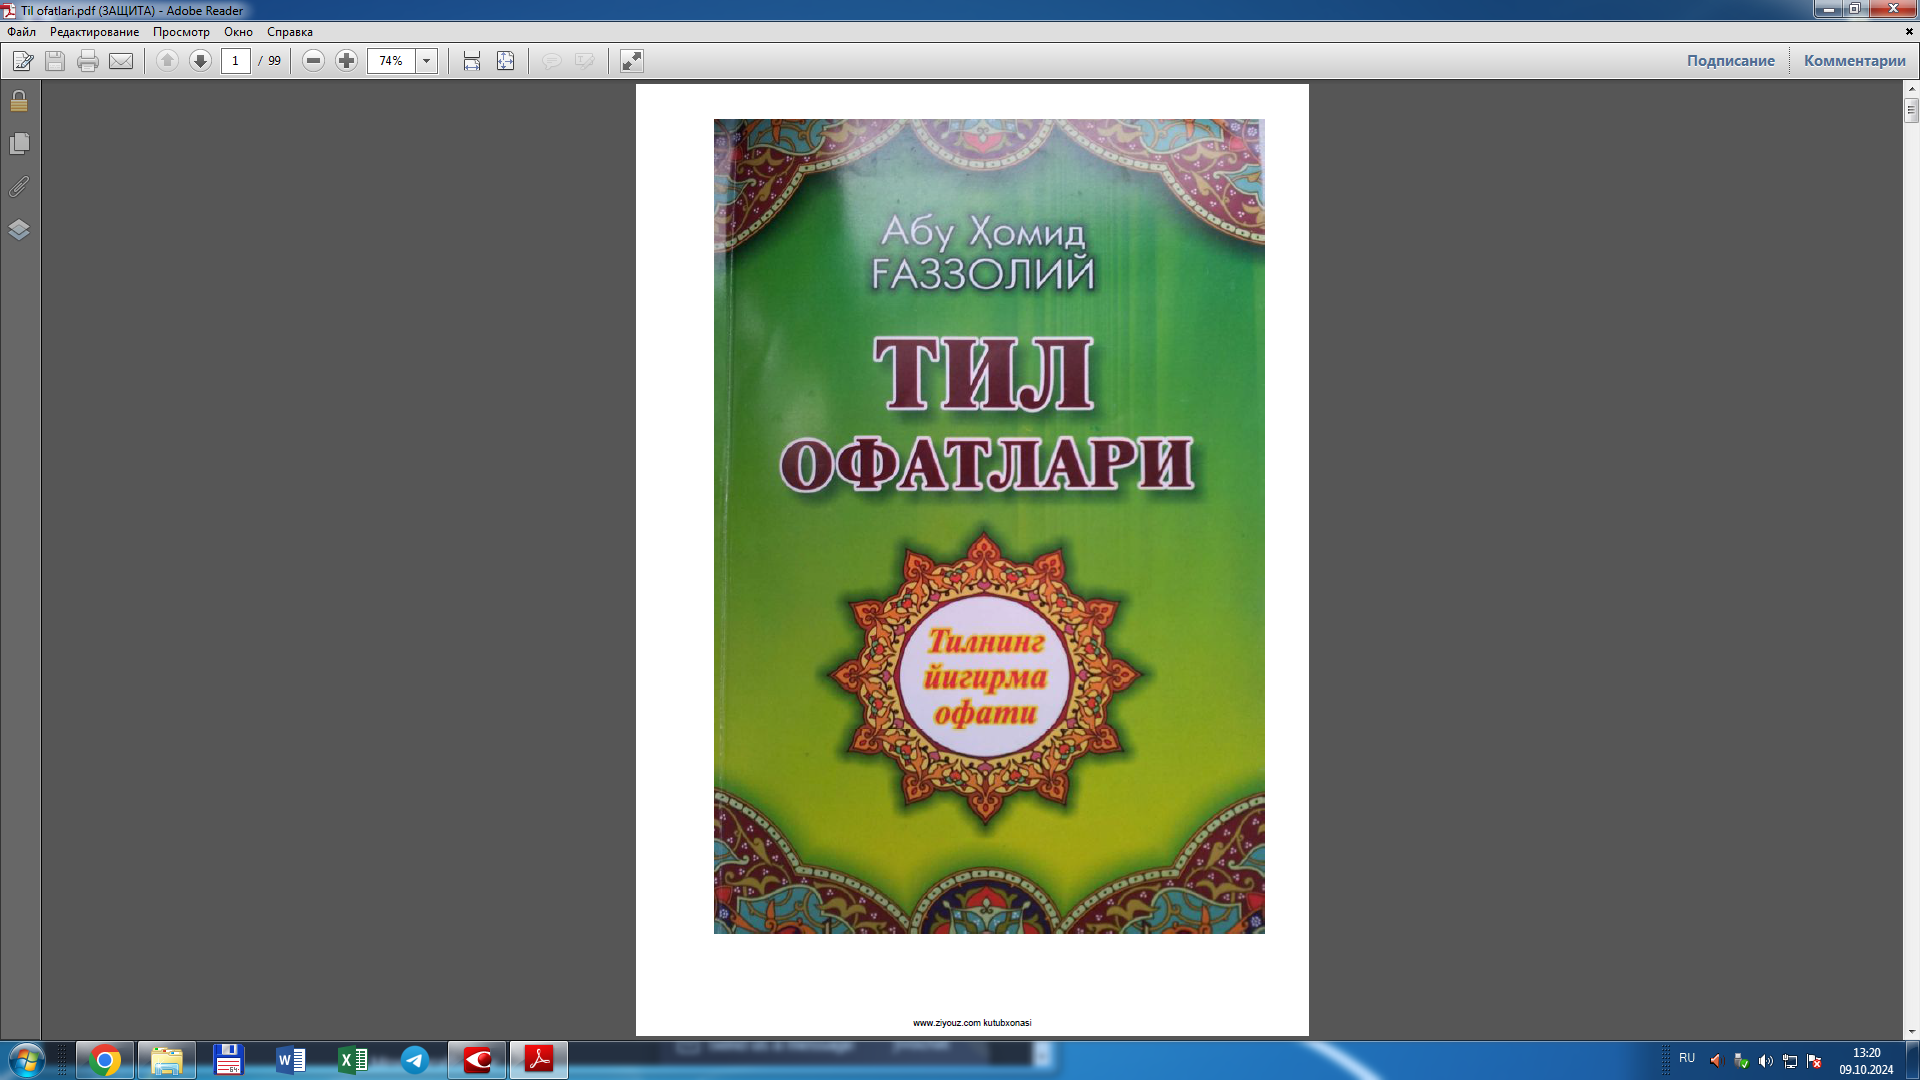The height and width of the screenshot is (1080, 1920).
Task: Open the Print dialog
Action: [x=88, y=61]
